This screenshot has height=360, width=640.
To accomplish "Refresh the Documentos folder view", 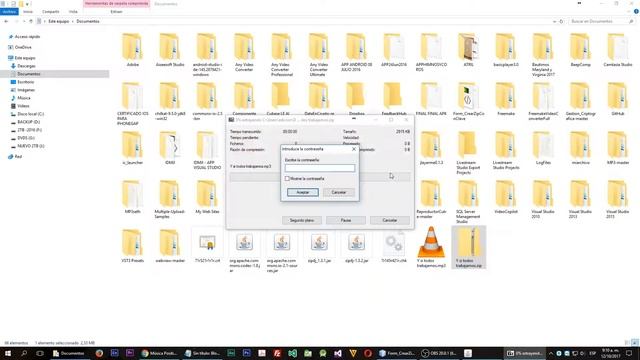I will [x=561, y=21].
